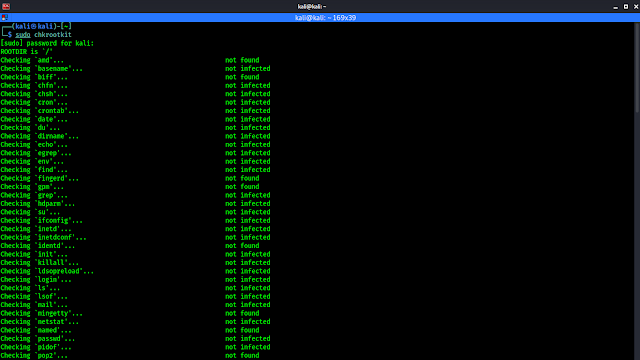640x360 pixels.
Task: Click 'not found' result for amd
Action: click(x=242, y=60)
